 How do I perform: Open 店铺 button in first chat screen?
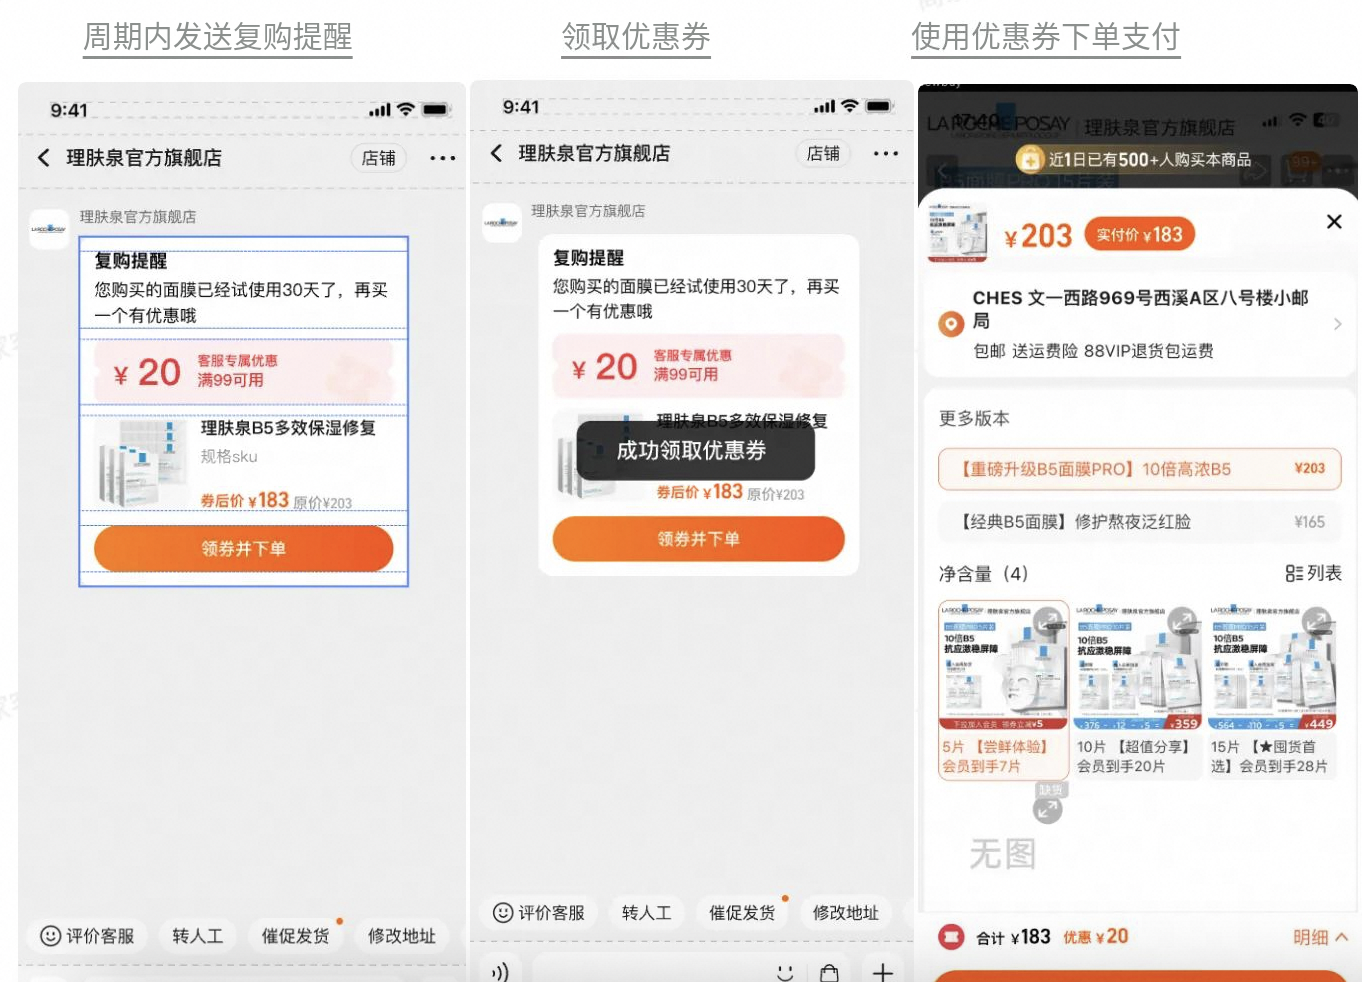click(378, 158)
